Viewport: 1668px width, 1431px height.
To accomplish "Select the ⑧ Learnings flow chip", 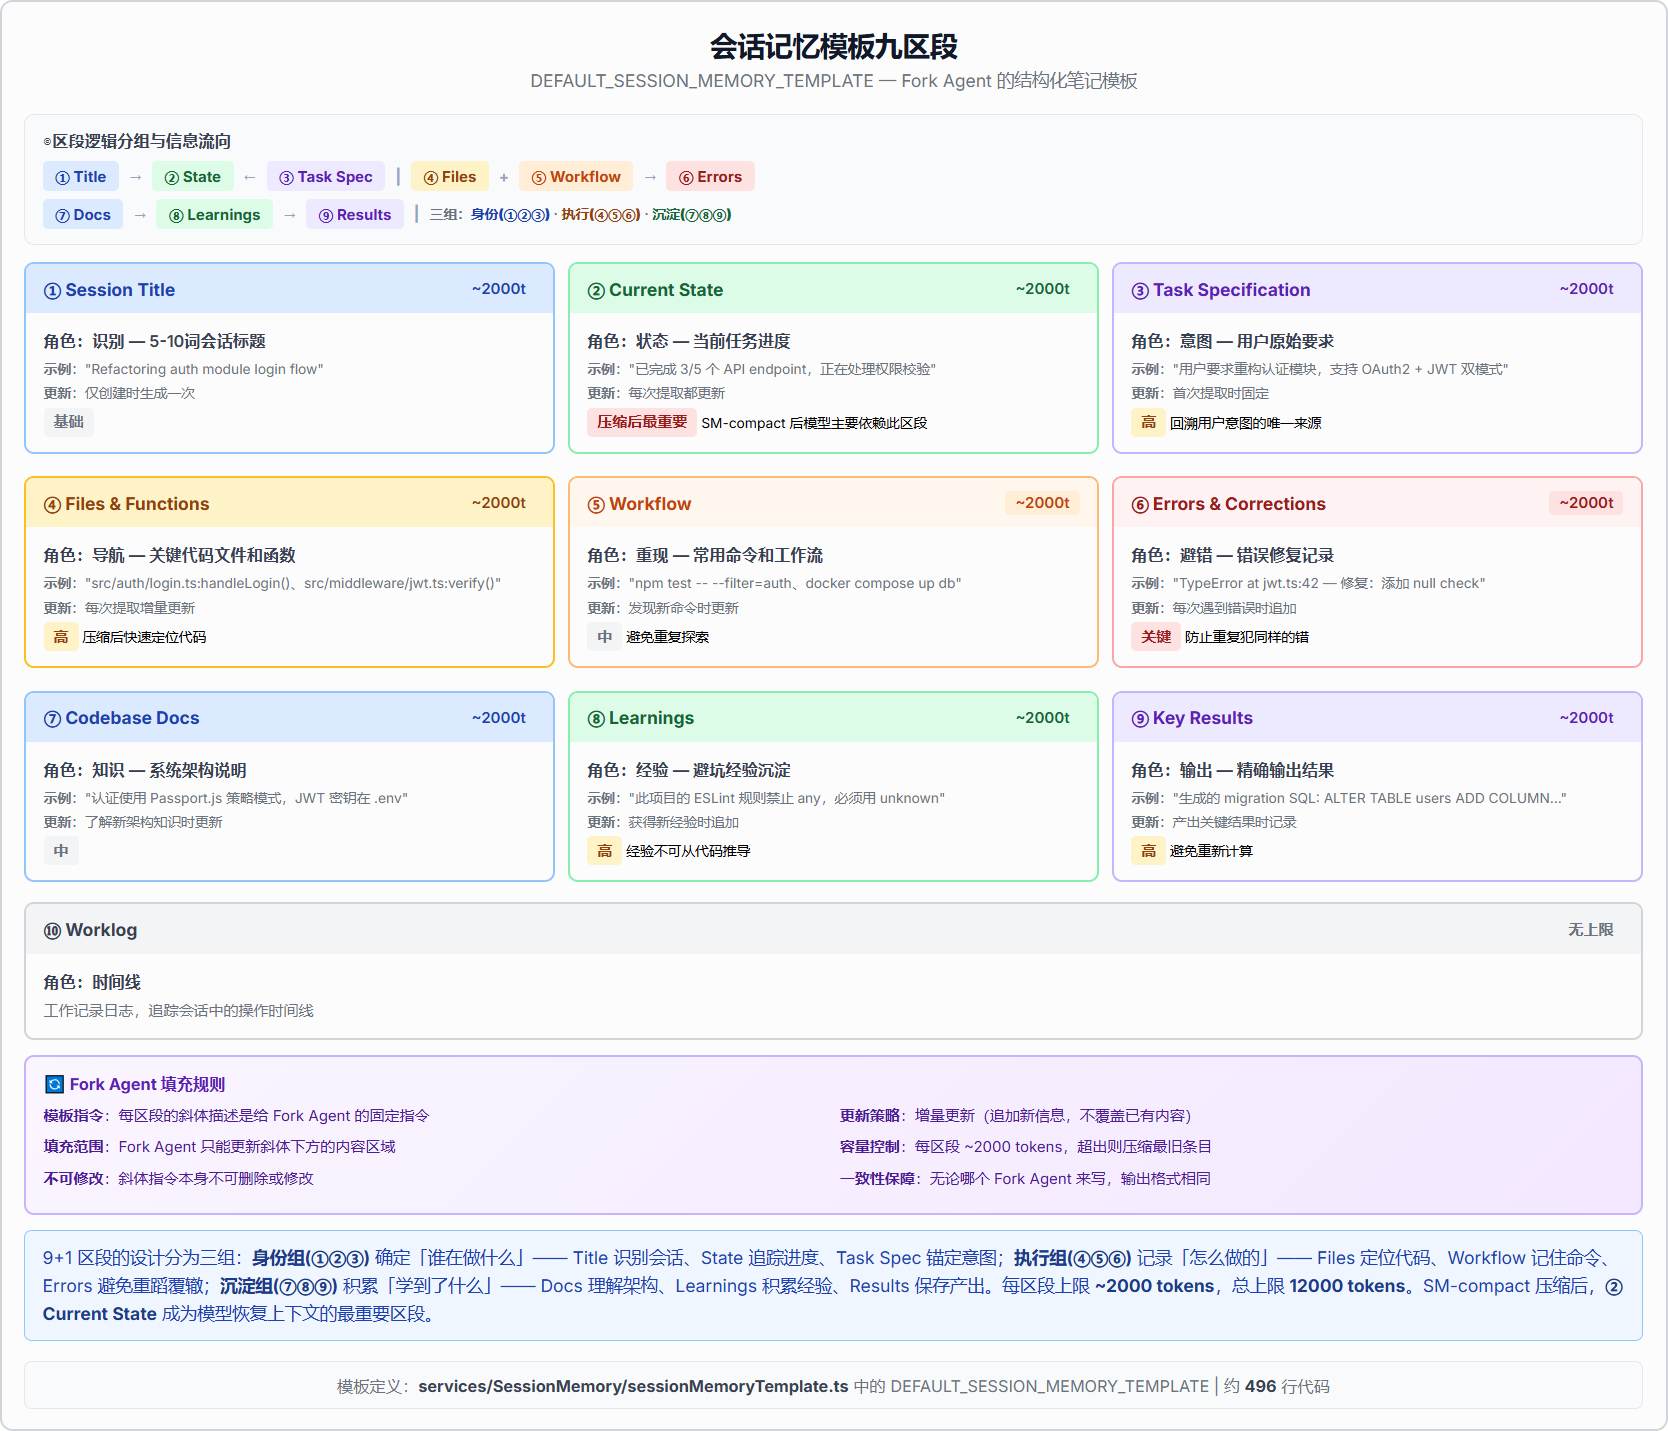I will pyautogui.click(x=215, y=215).
